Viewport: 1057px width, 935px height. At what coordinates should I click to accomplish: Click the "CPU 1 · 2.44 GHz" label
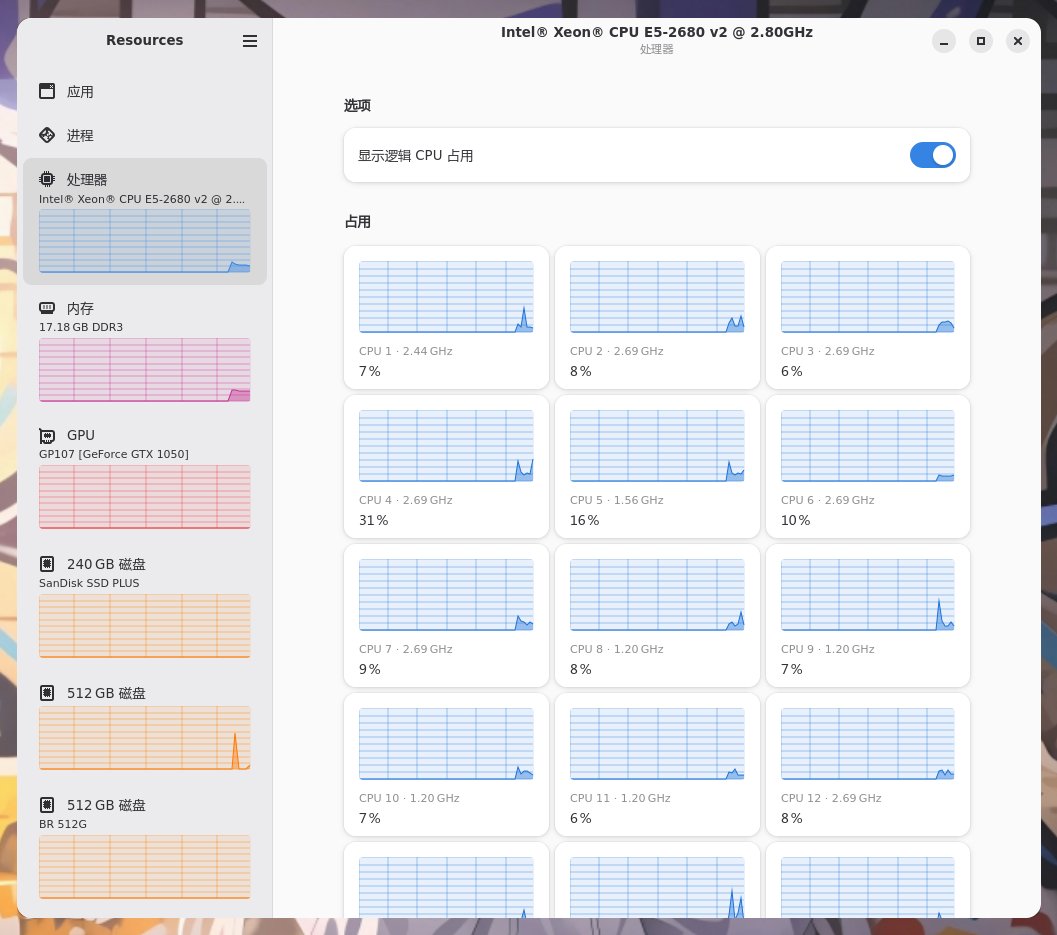click(406, 351)
